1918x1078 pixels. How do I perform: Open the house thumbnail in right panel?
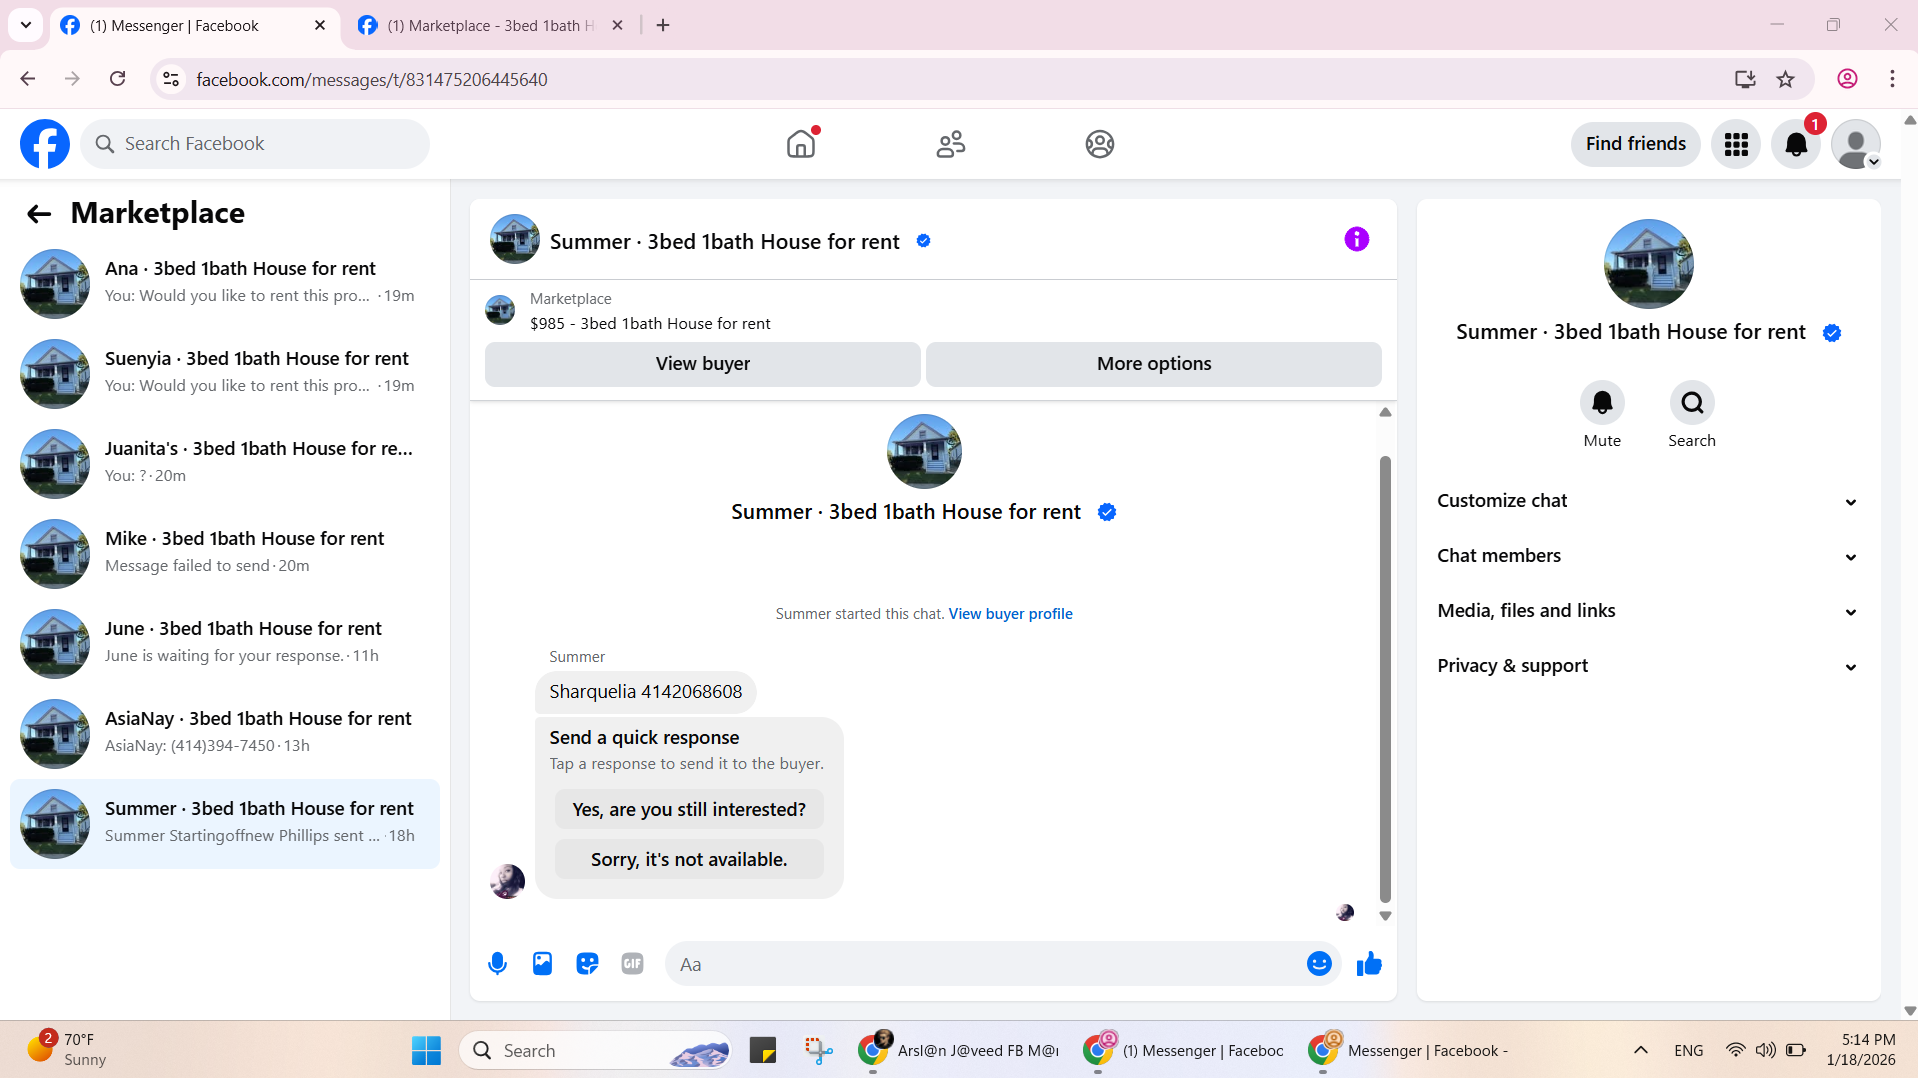pos(1648,264)
